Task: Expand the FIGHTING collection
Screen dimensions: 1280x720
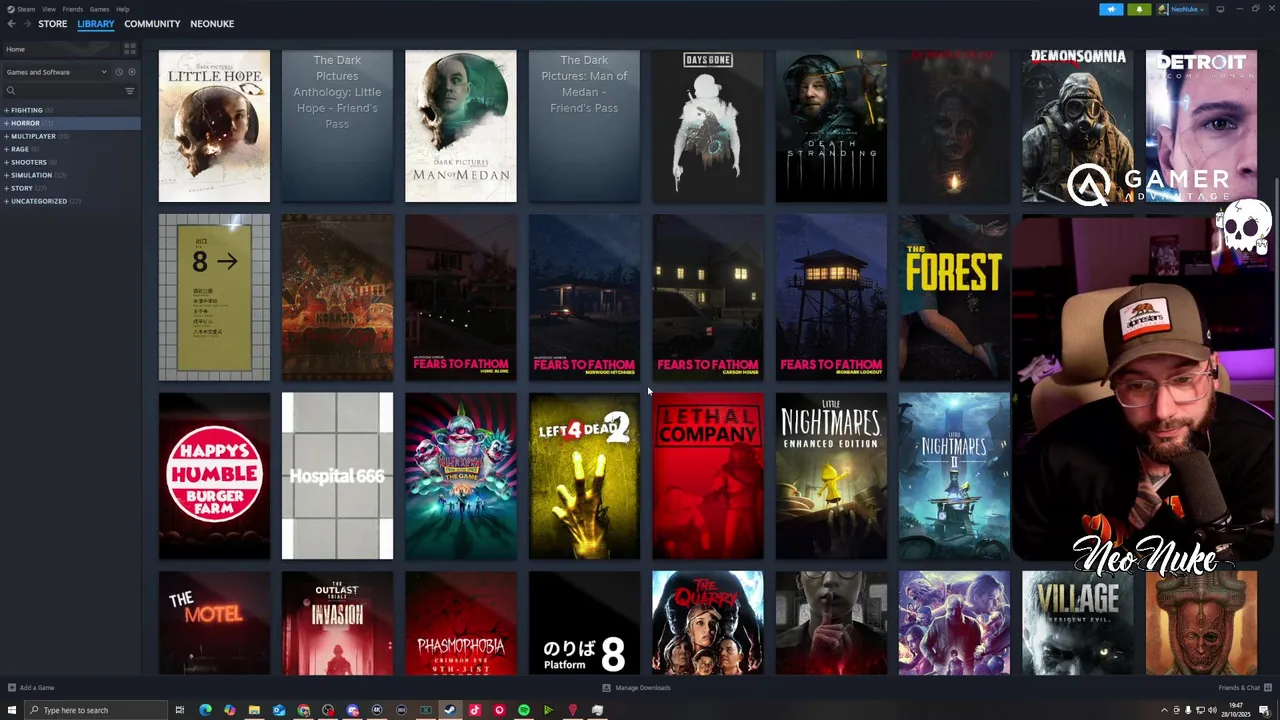Action: (x=7, y=110)
